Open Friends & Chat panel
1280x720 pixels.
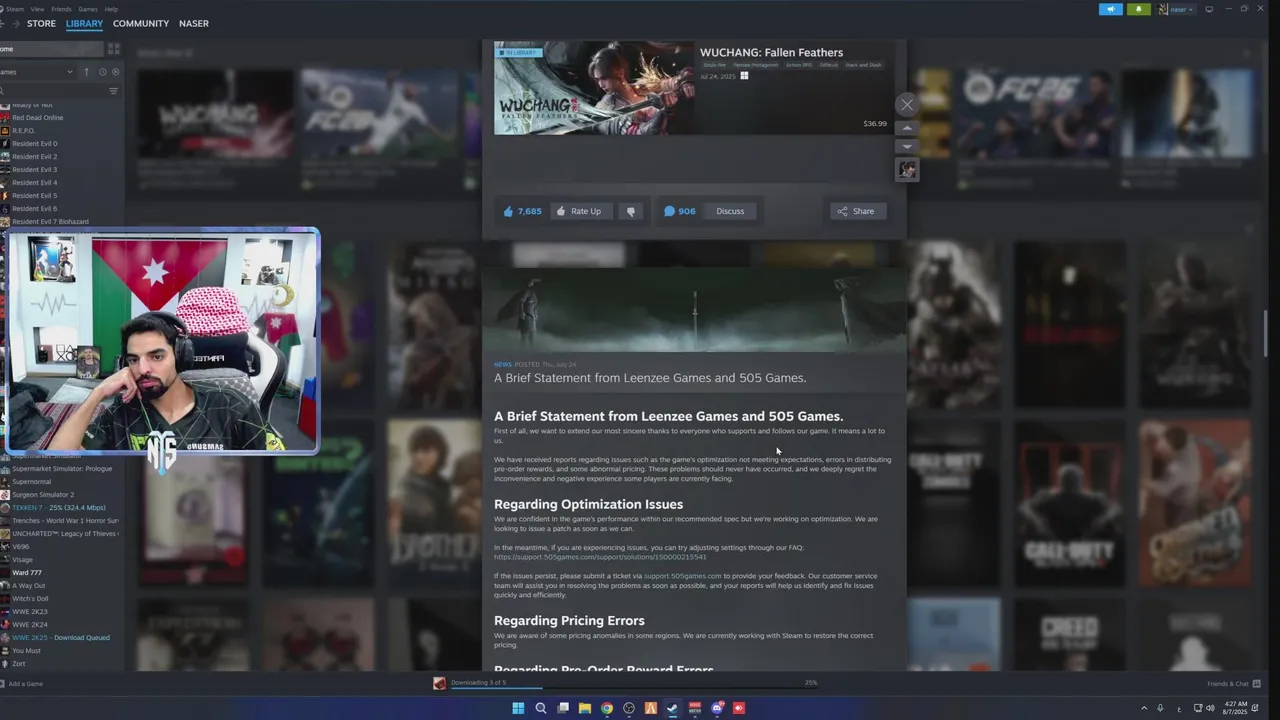click(1233, 684)
